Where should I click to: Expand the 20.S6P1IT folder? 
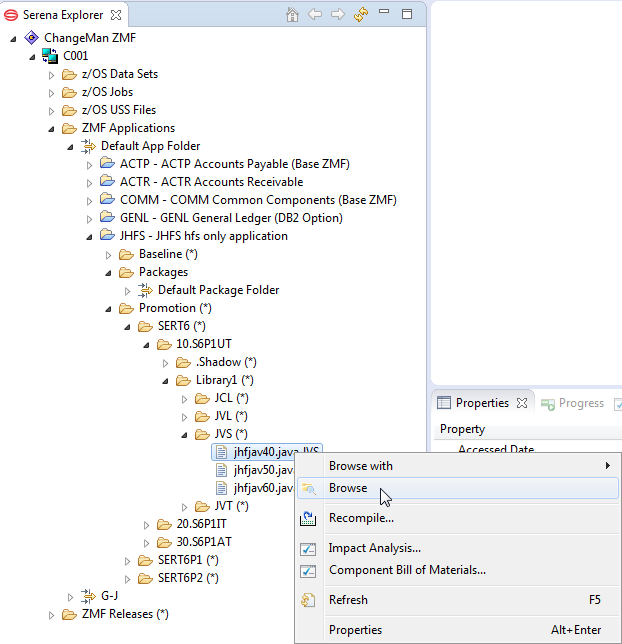[146, 525]
